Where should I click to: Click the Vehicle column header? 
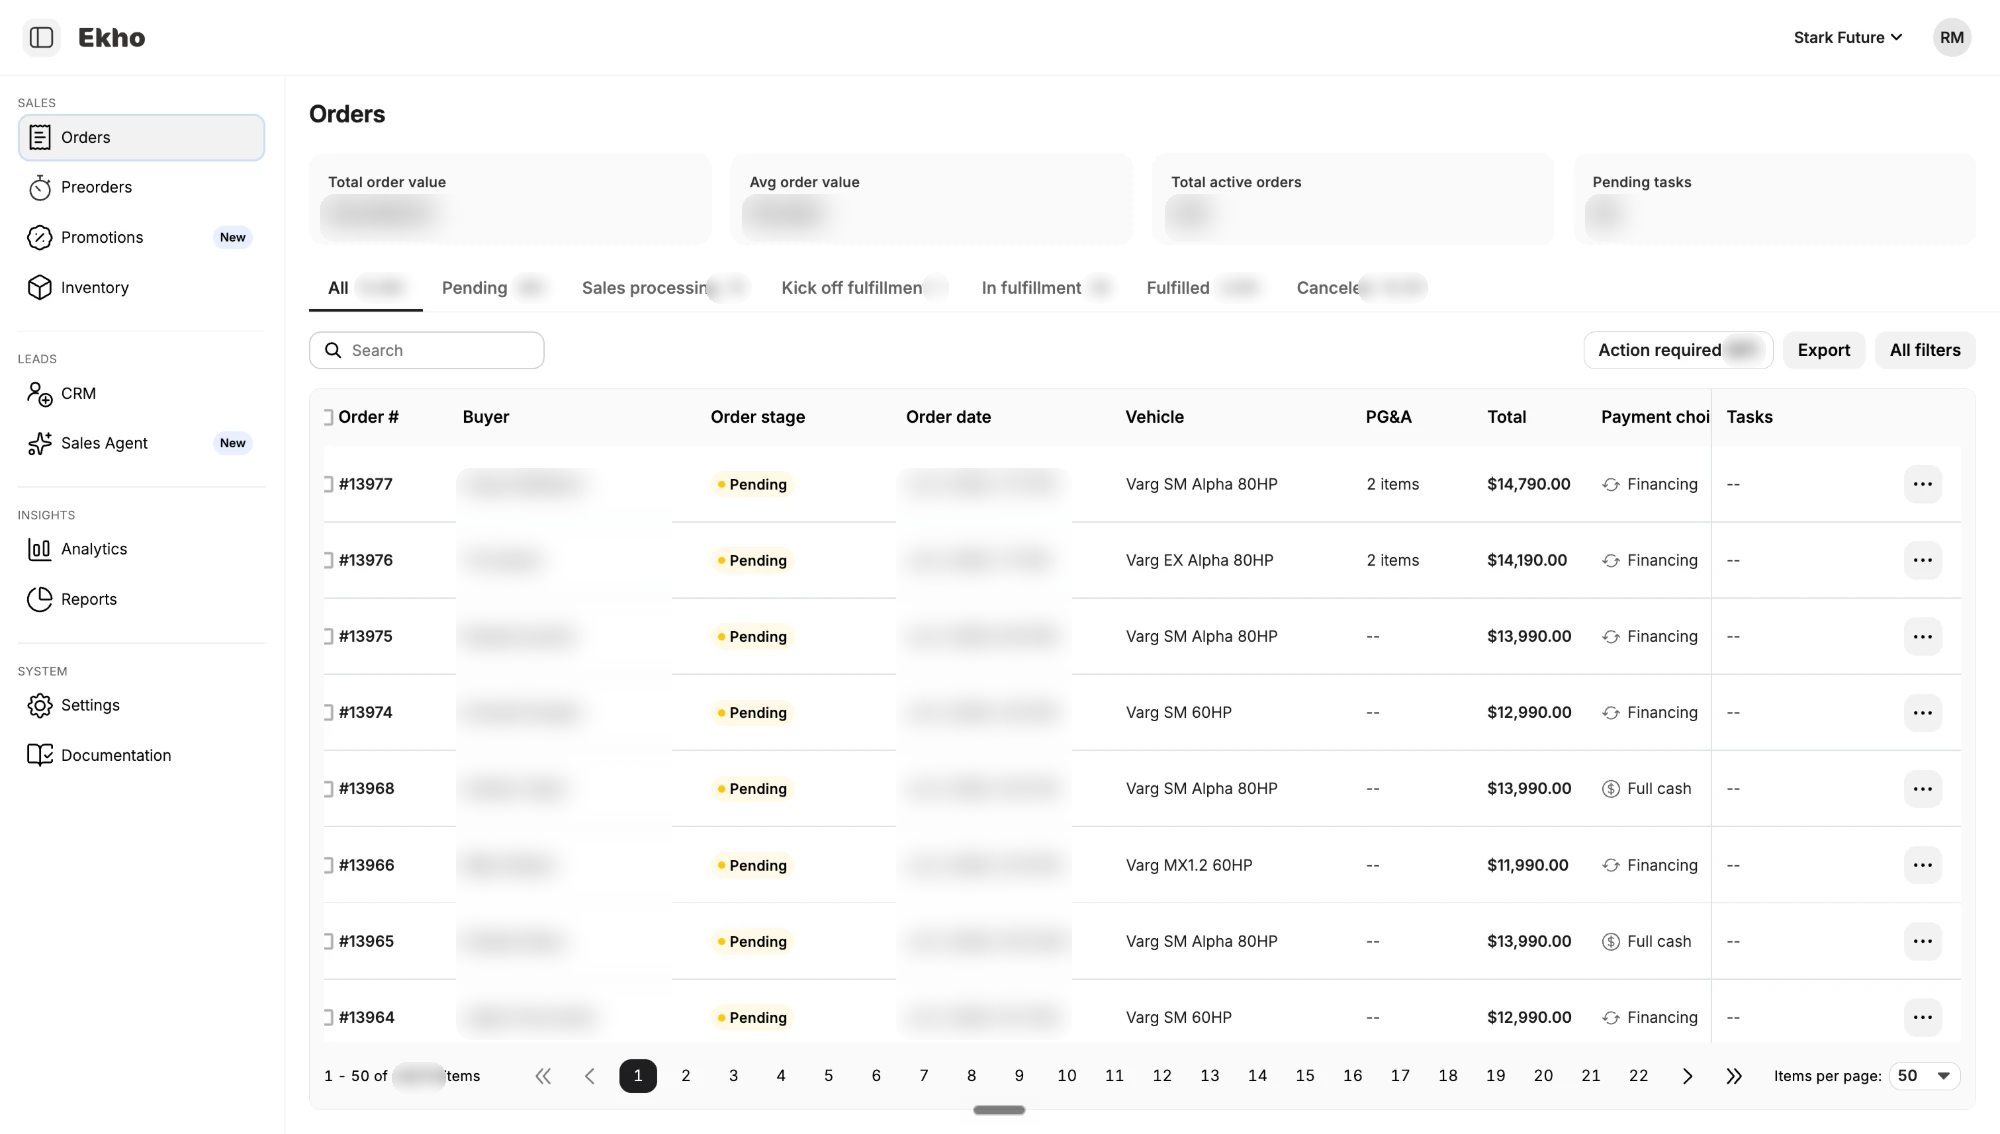click(x=1154, y=417)
